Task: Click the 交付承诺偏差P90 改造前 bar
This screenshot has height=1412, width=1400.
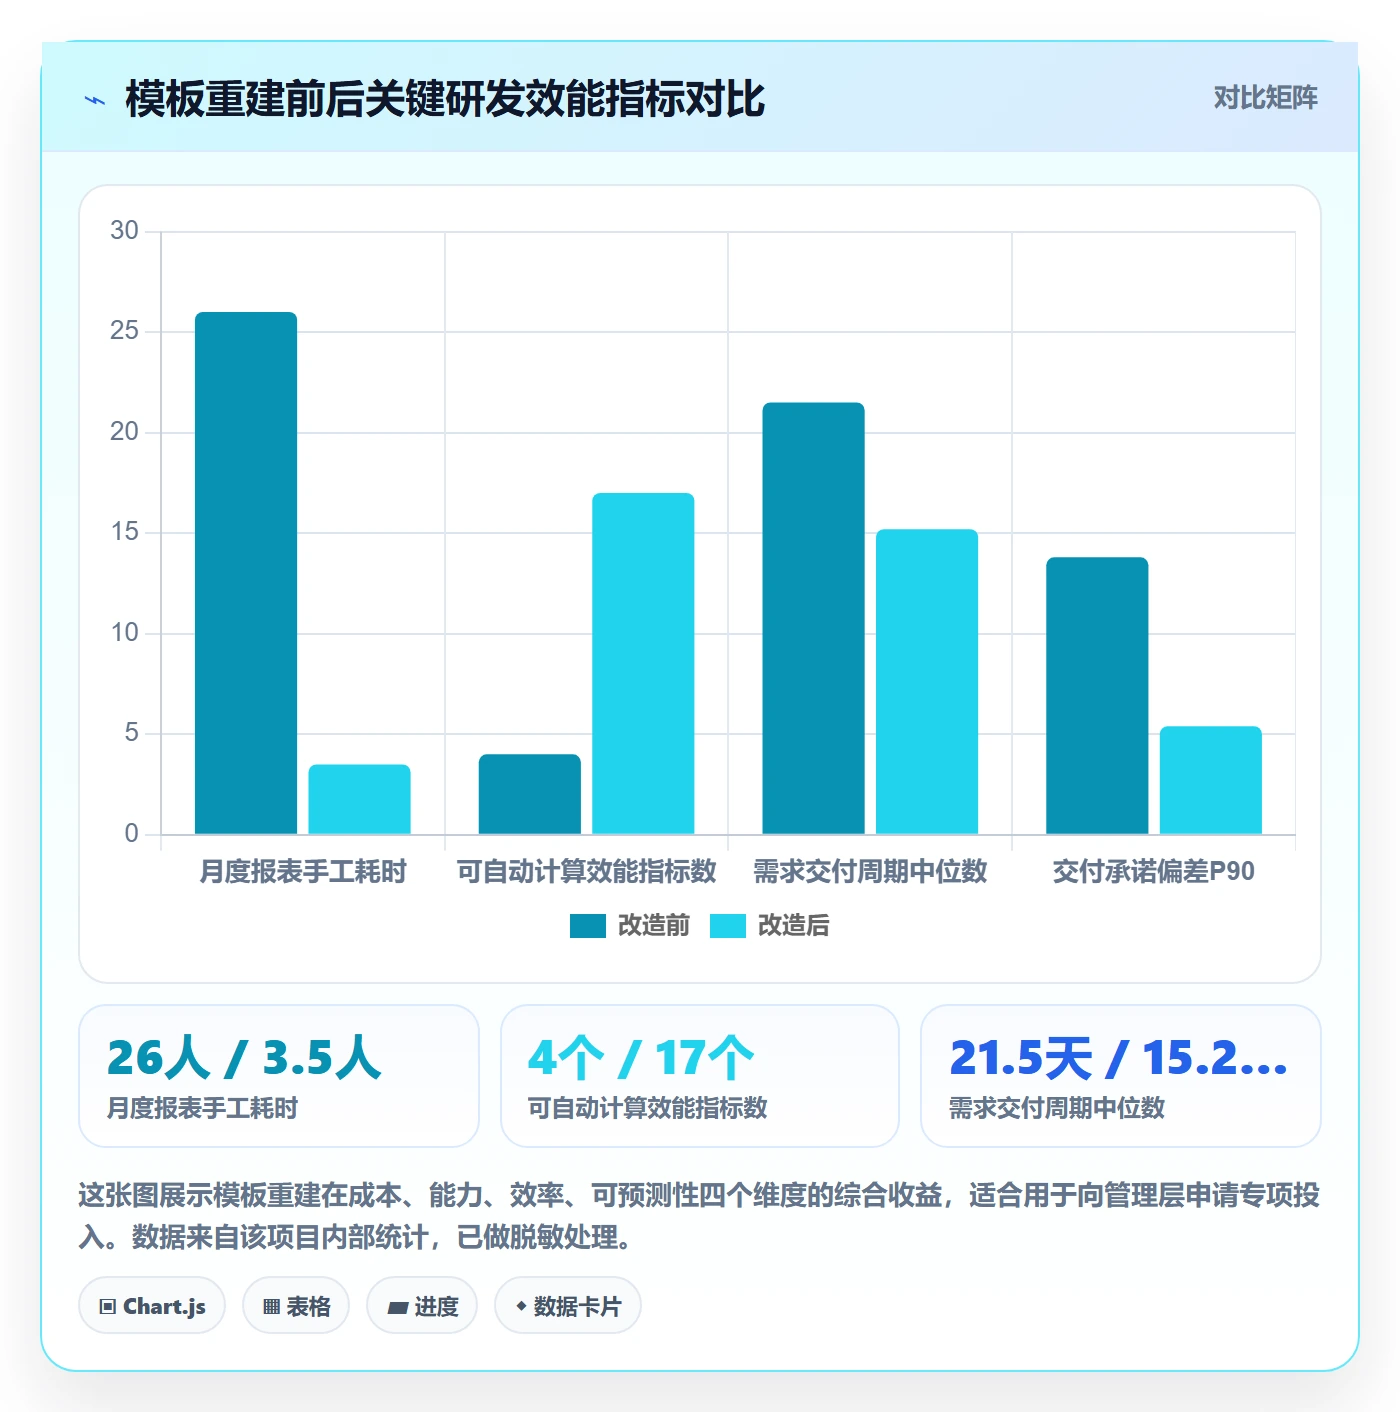Action: tap(1097, 695)
